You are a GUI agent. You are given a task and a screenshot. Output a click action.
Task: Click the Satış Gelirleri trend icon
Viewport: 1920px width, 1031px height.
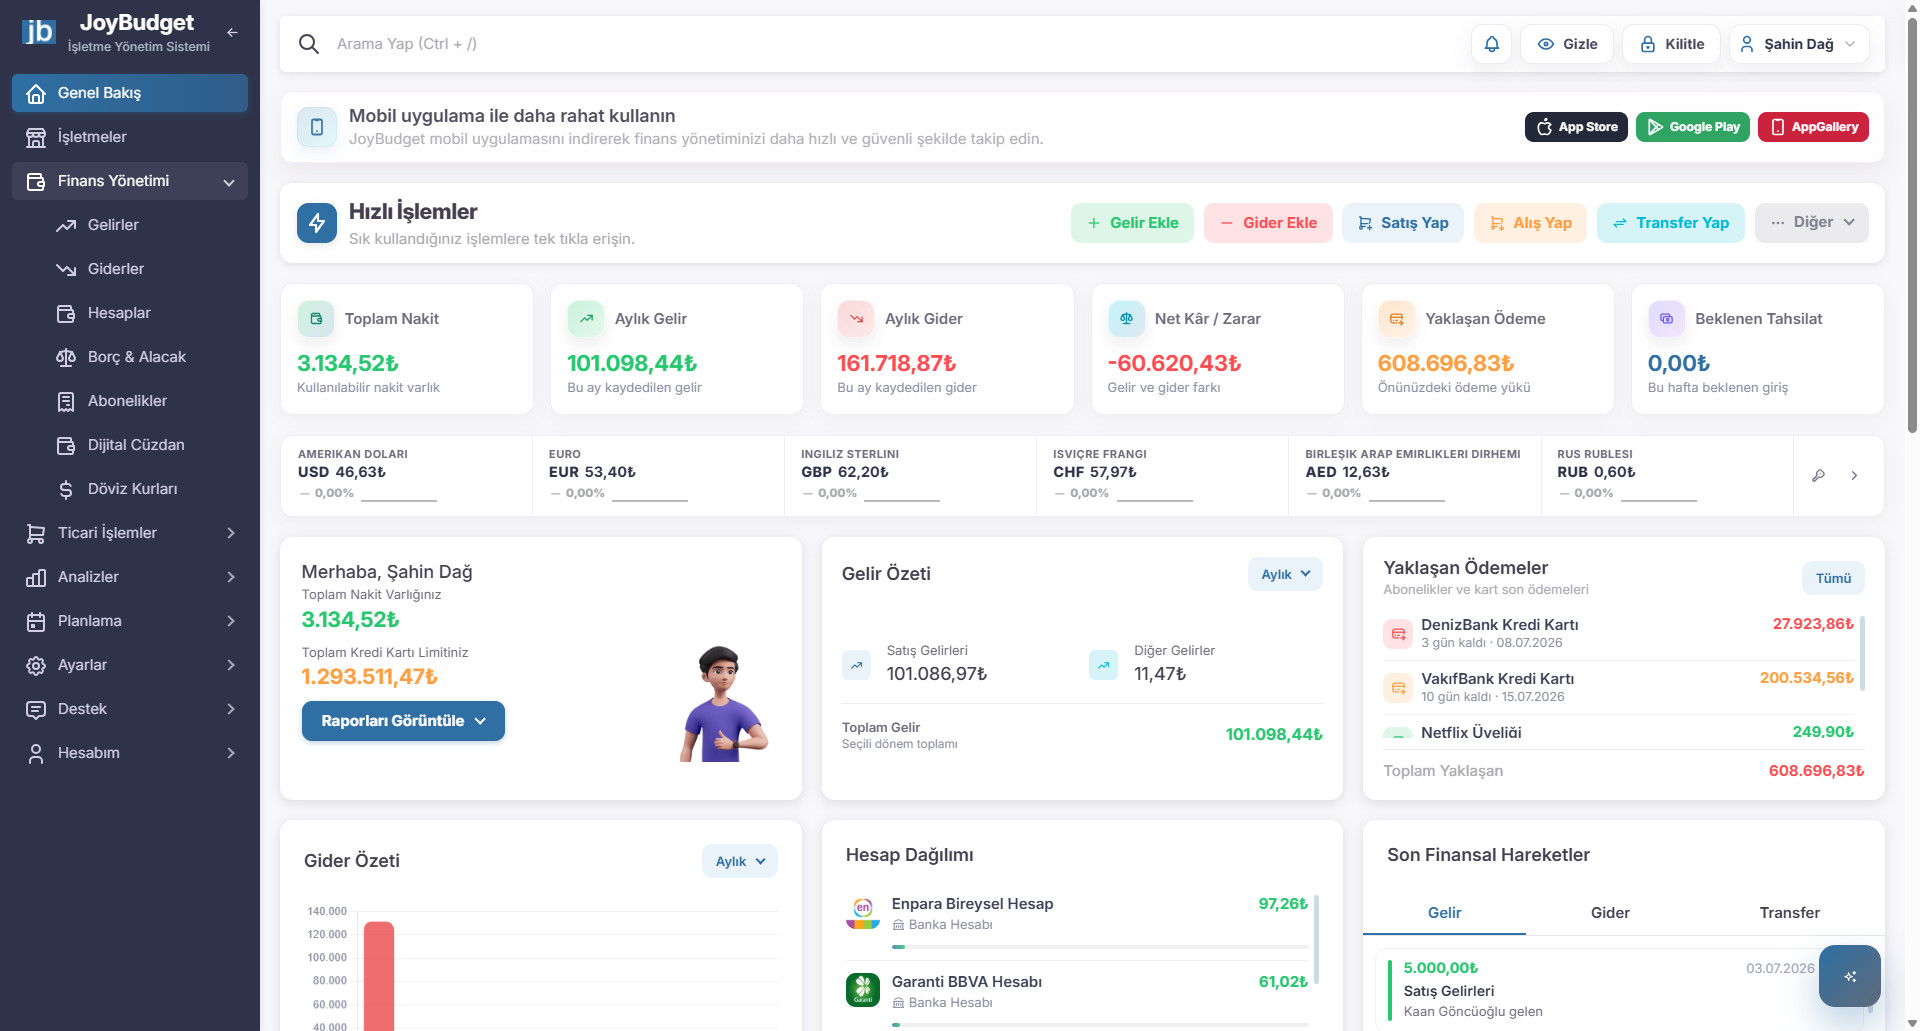pos(856,665)
